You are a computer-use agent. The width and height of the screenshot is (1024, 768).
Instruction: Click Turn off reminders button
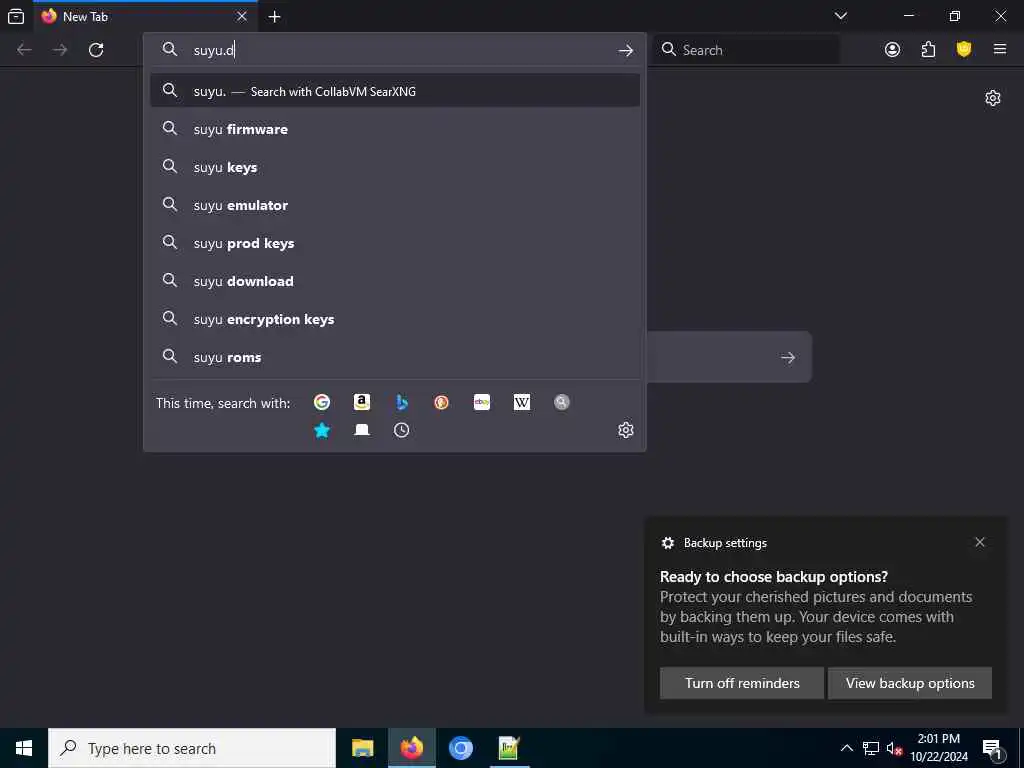click(x=742, y=683)
